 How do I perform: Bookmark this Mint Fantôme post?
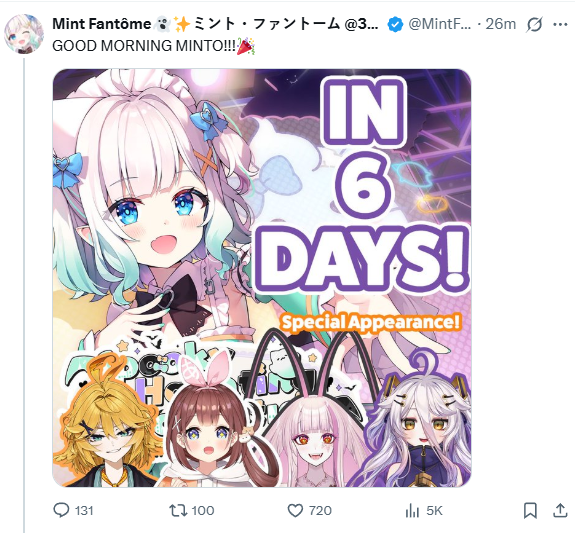(x=530, y=510)
